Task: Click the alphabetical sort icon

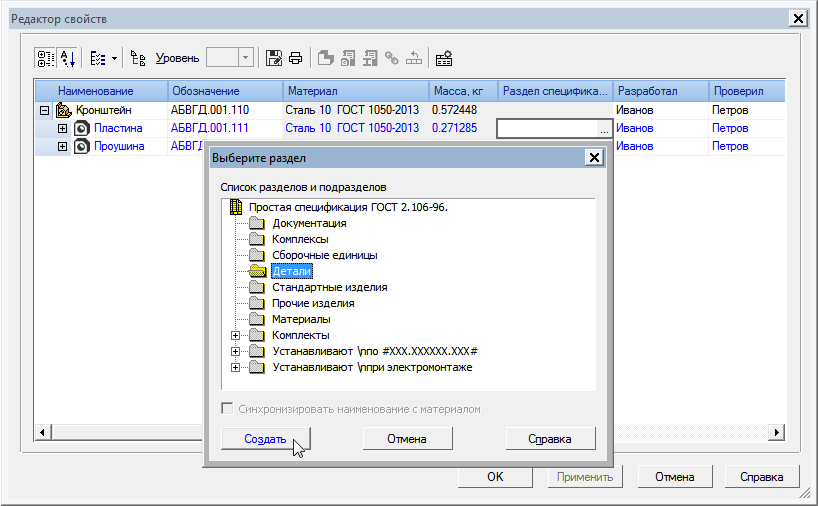Action: tap(68, 58)
